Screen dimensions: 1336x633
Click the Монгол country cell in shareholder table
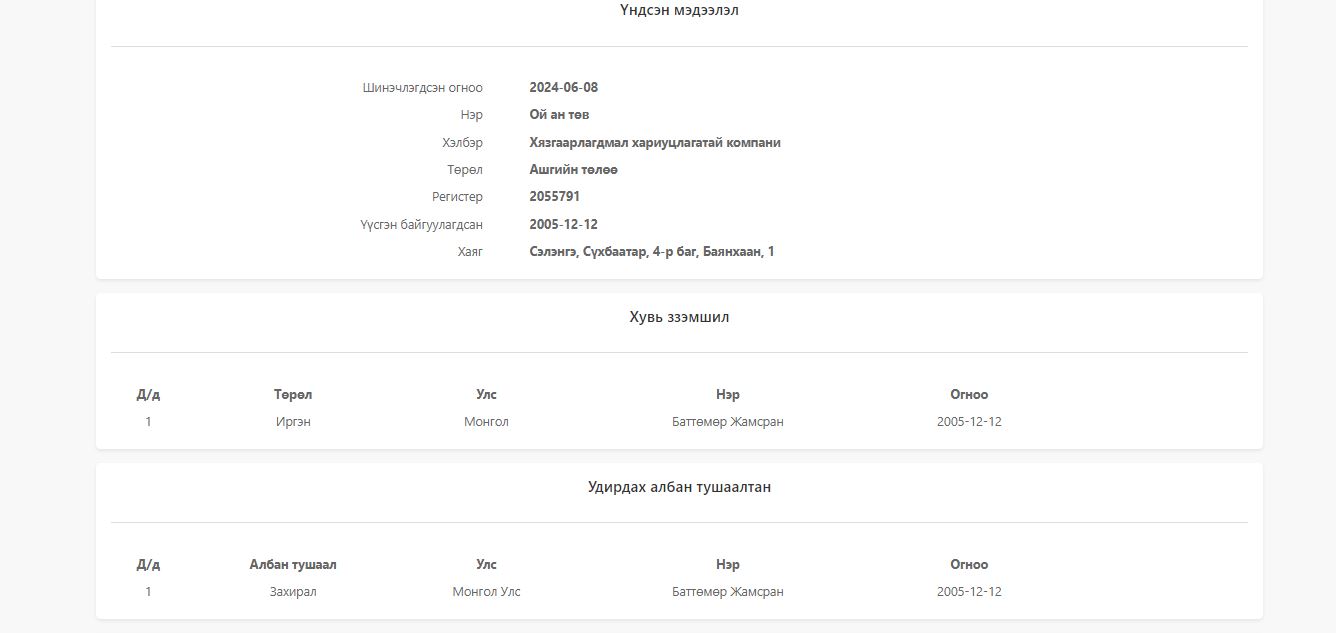pyautogui.click(x=486, y=422)
